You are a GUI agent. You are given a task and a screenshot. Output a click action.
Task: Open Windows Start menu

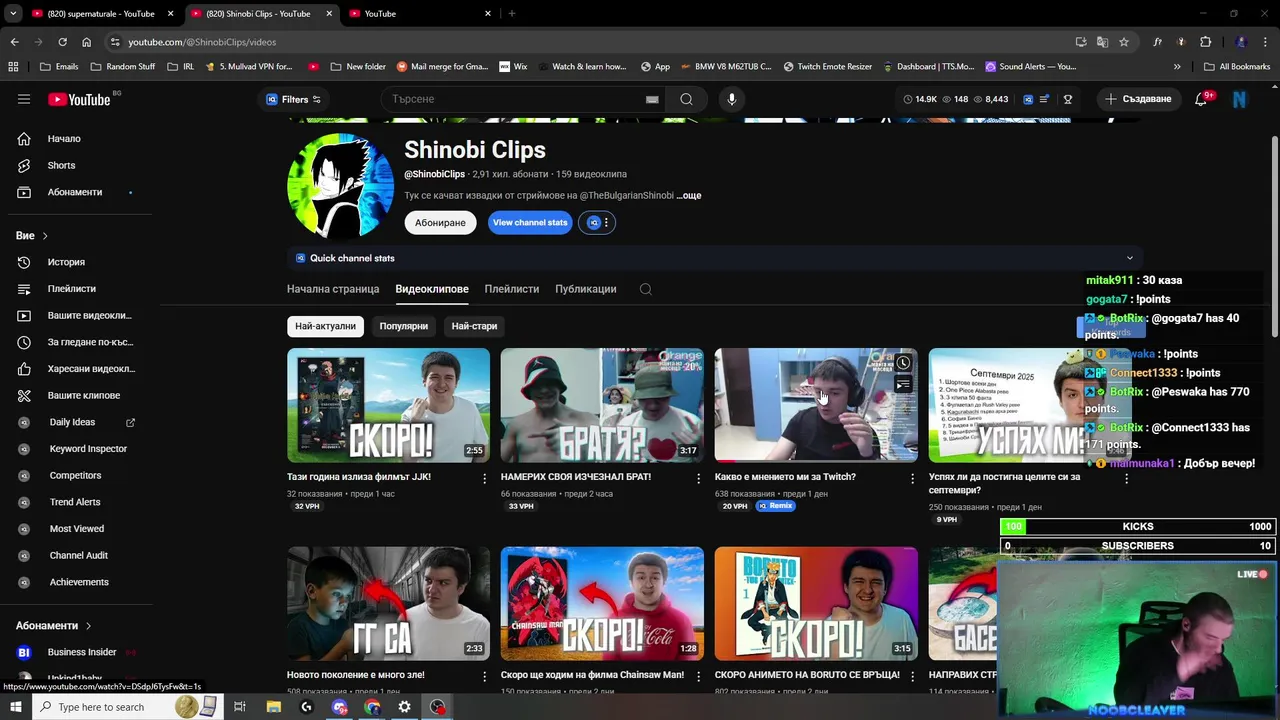coord(15,707)
